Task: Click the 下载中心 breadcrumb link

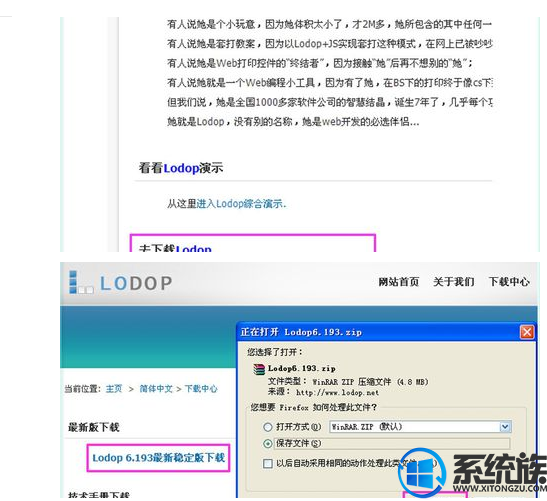Action: [x=201, y=389]
